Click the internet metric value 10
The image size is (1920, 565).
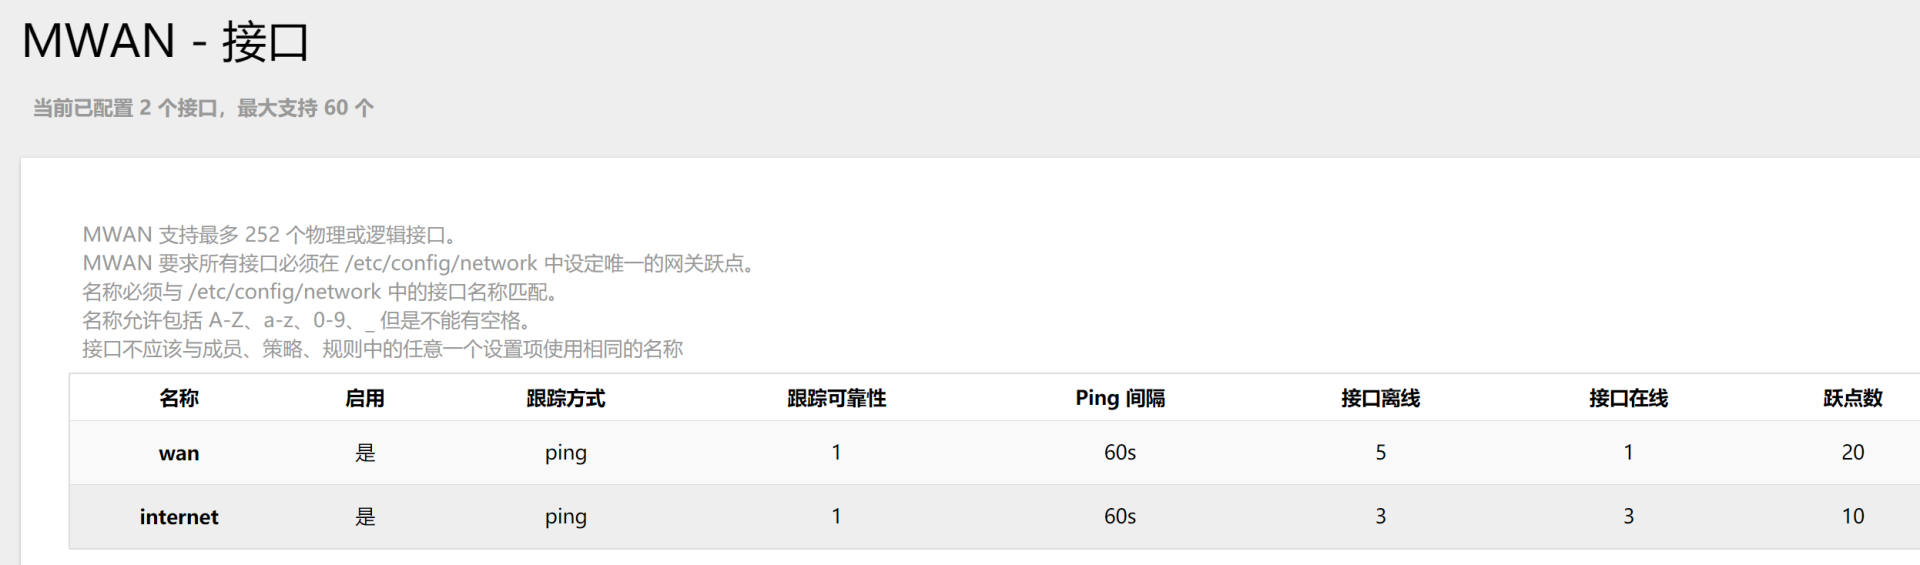[1852, 517]
